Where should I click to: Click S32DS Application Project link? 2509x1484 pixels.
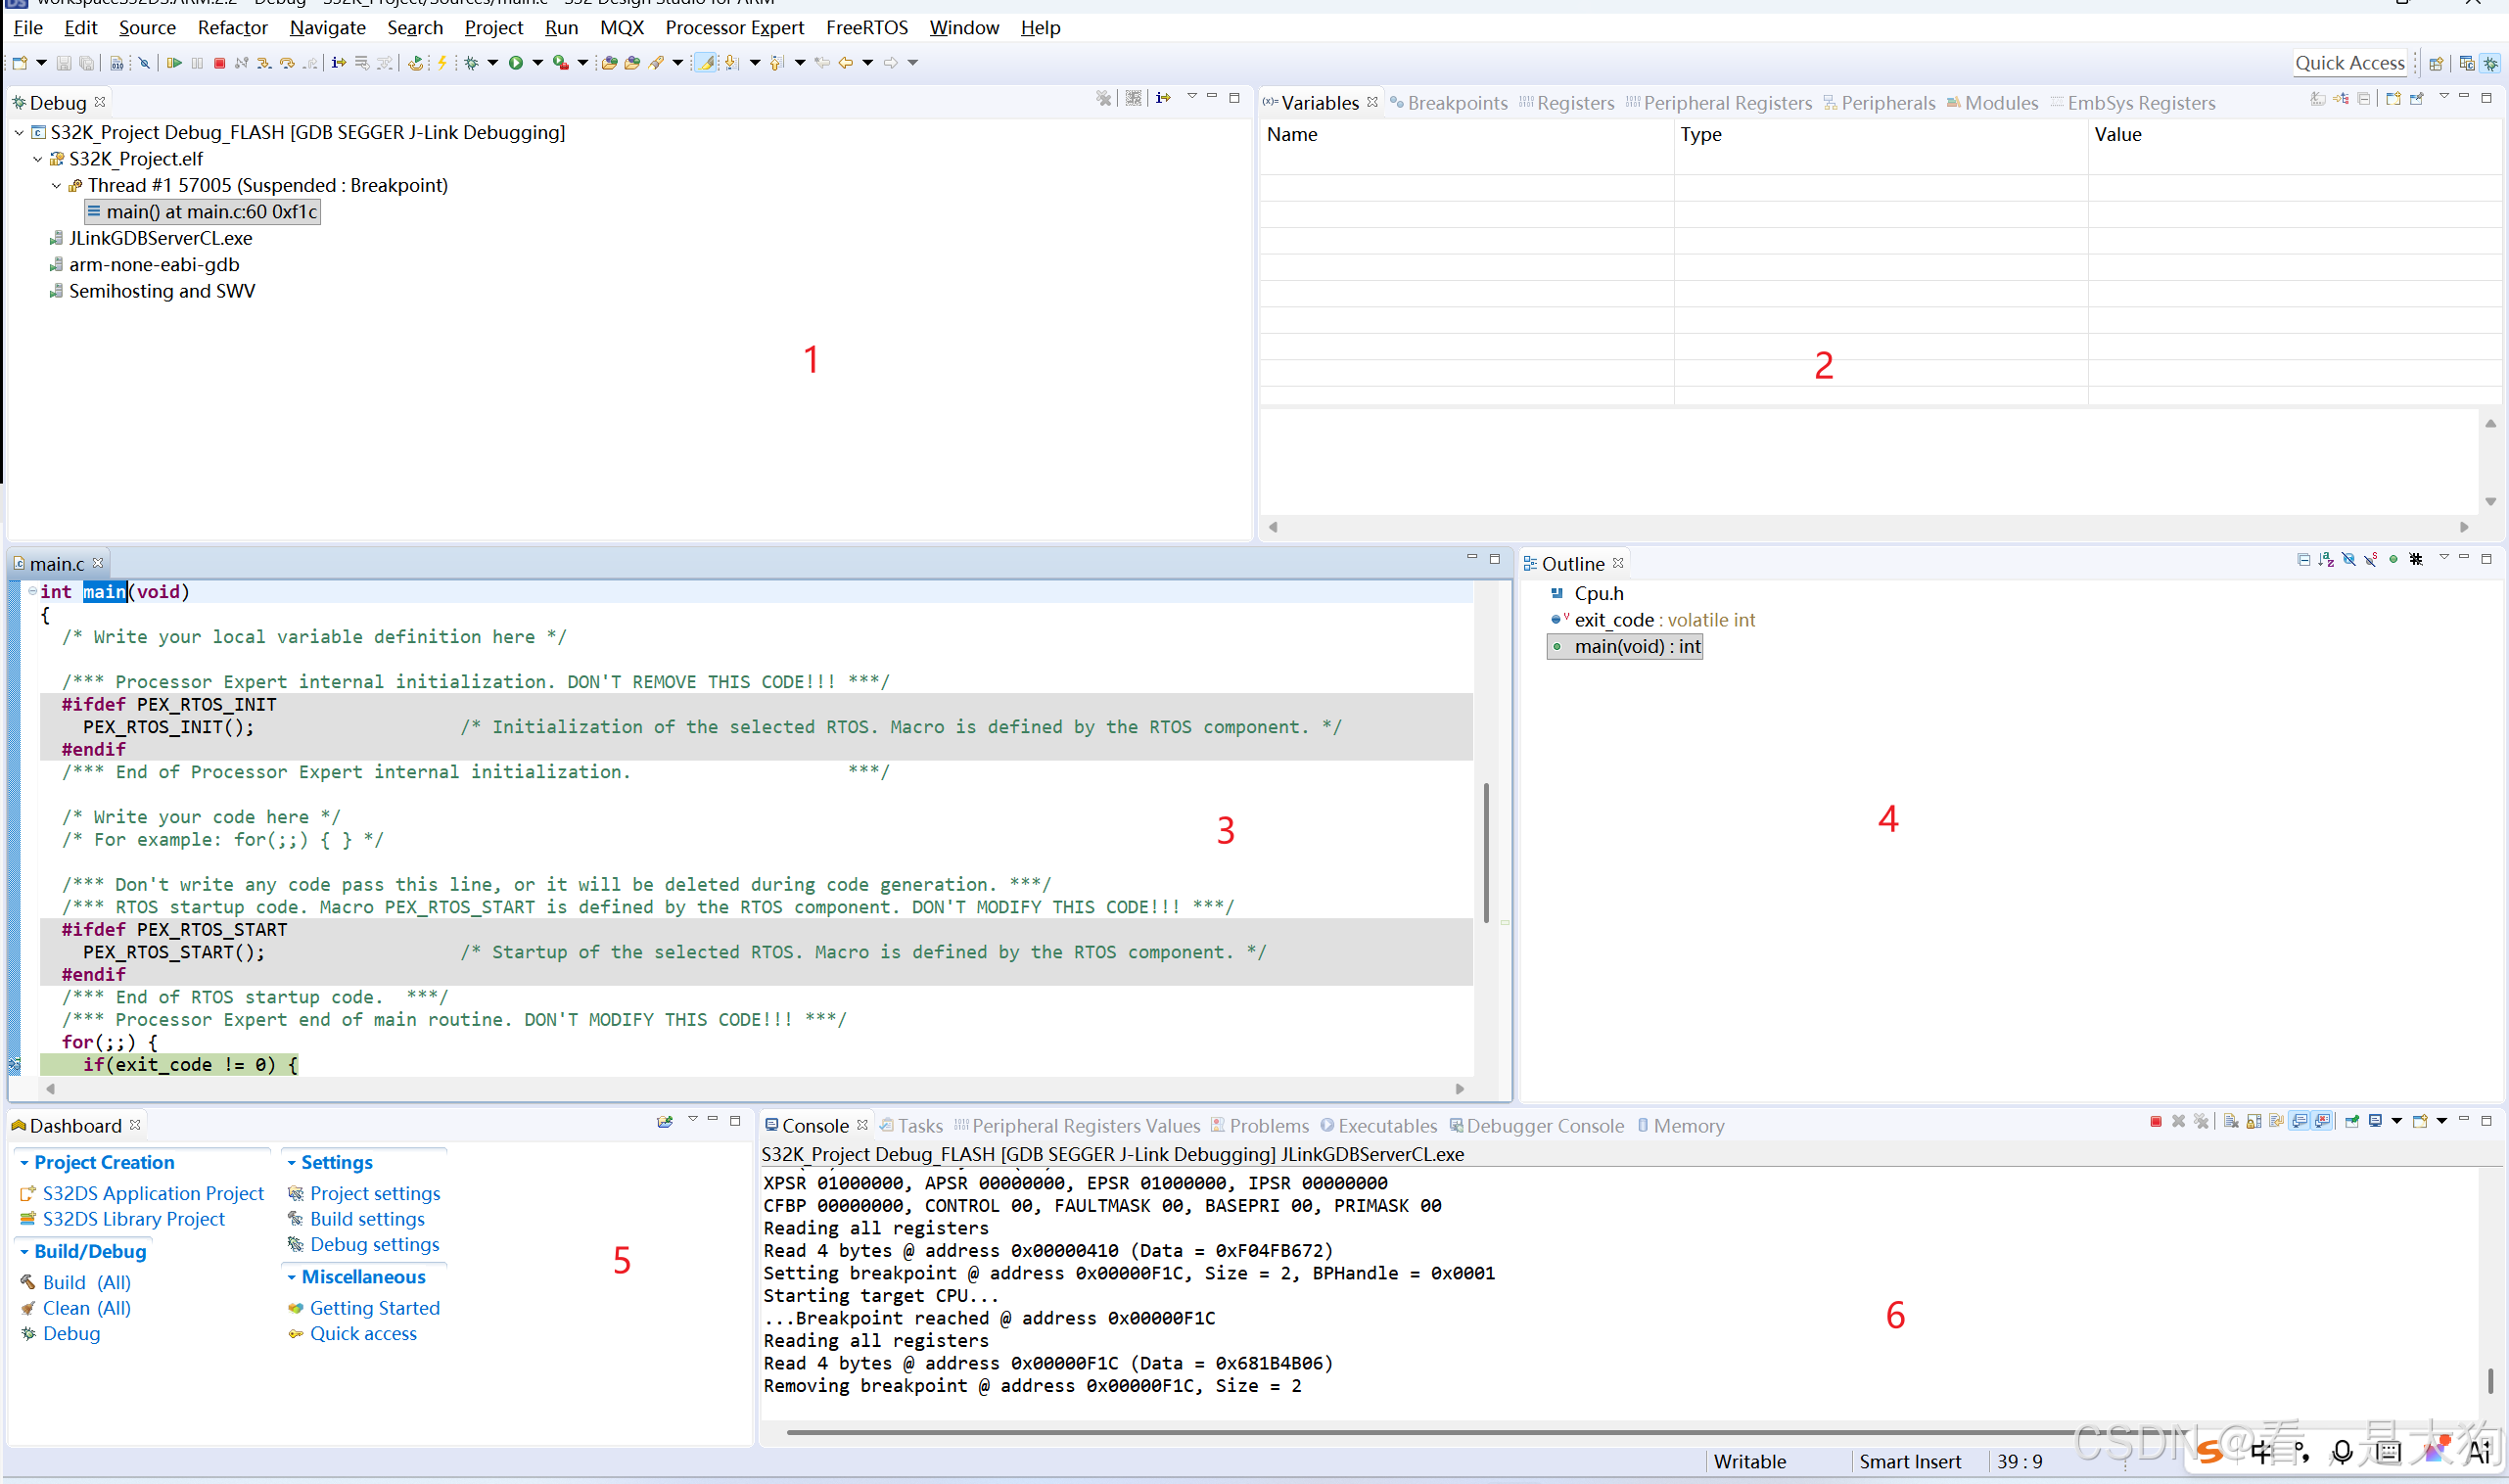point(153,1193)
